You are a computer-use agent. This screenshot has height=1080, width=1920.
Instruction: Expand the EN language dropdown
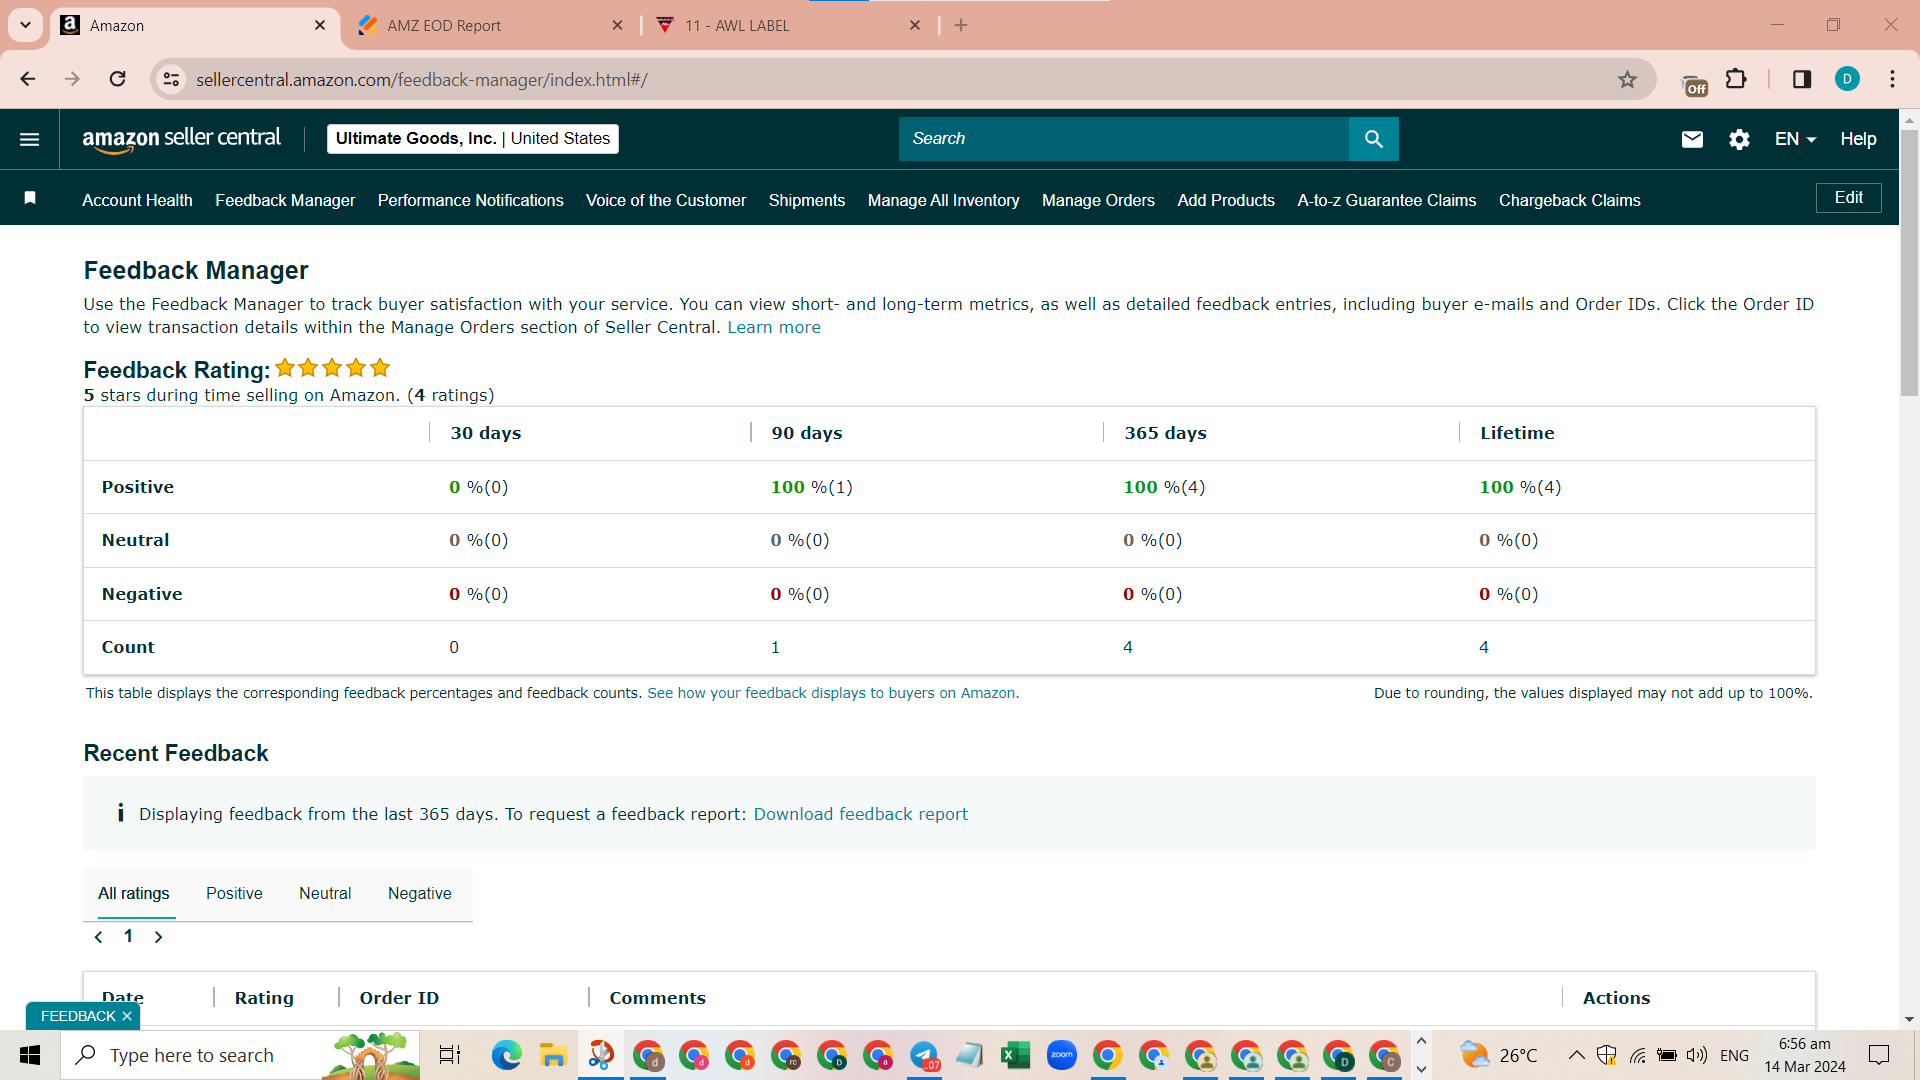coord(1795,139)
